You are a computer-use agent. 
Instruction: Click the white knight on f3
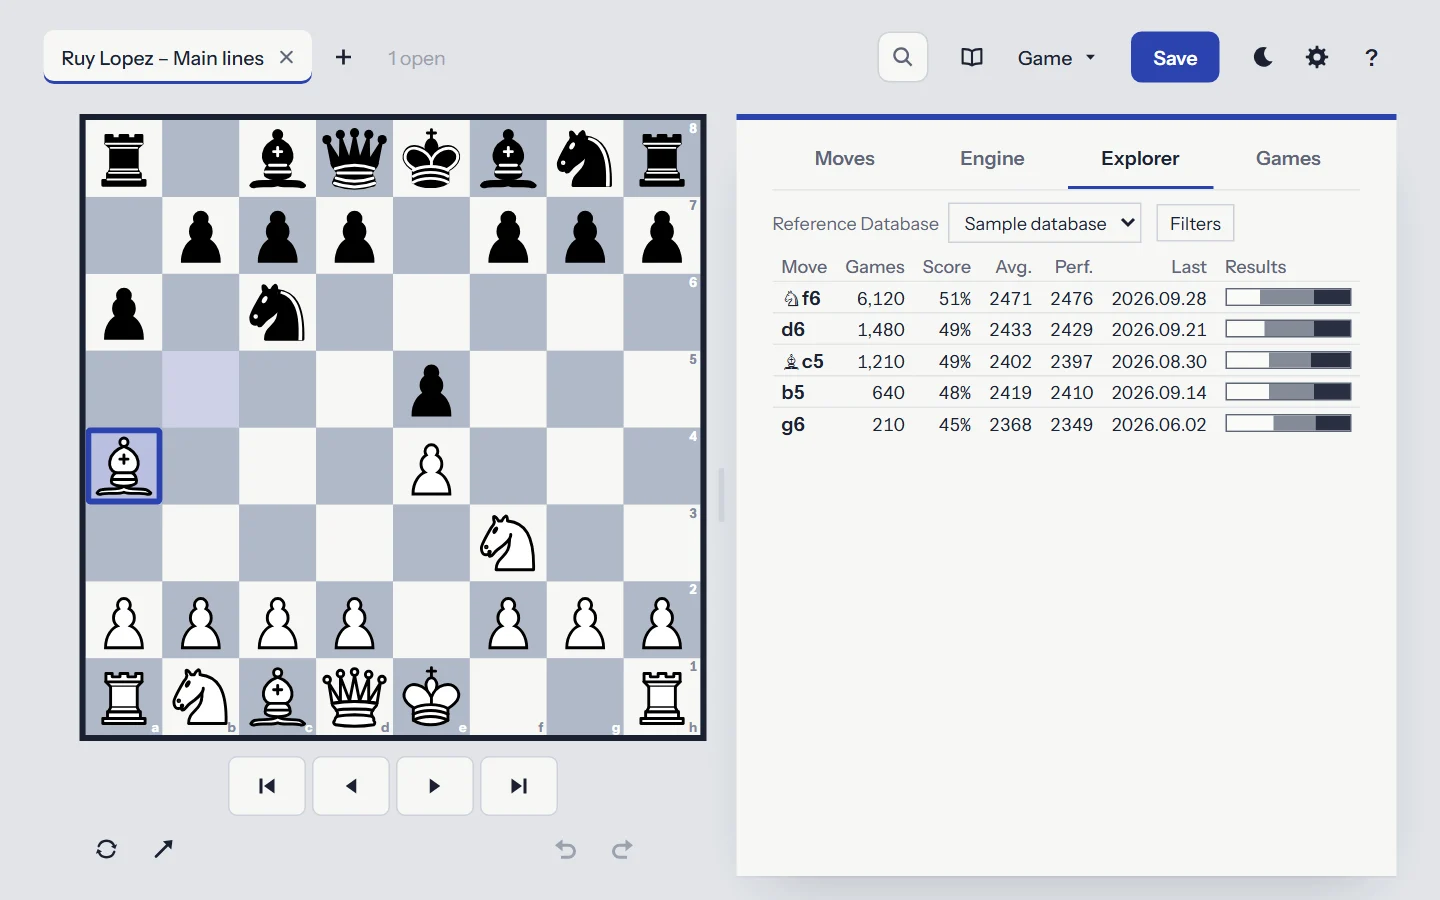point(508,543)
